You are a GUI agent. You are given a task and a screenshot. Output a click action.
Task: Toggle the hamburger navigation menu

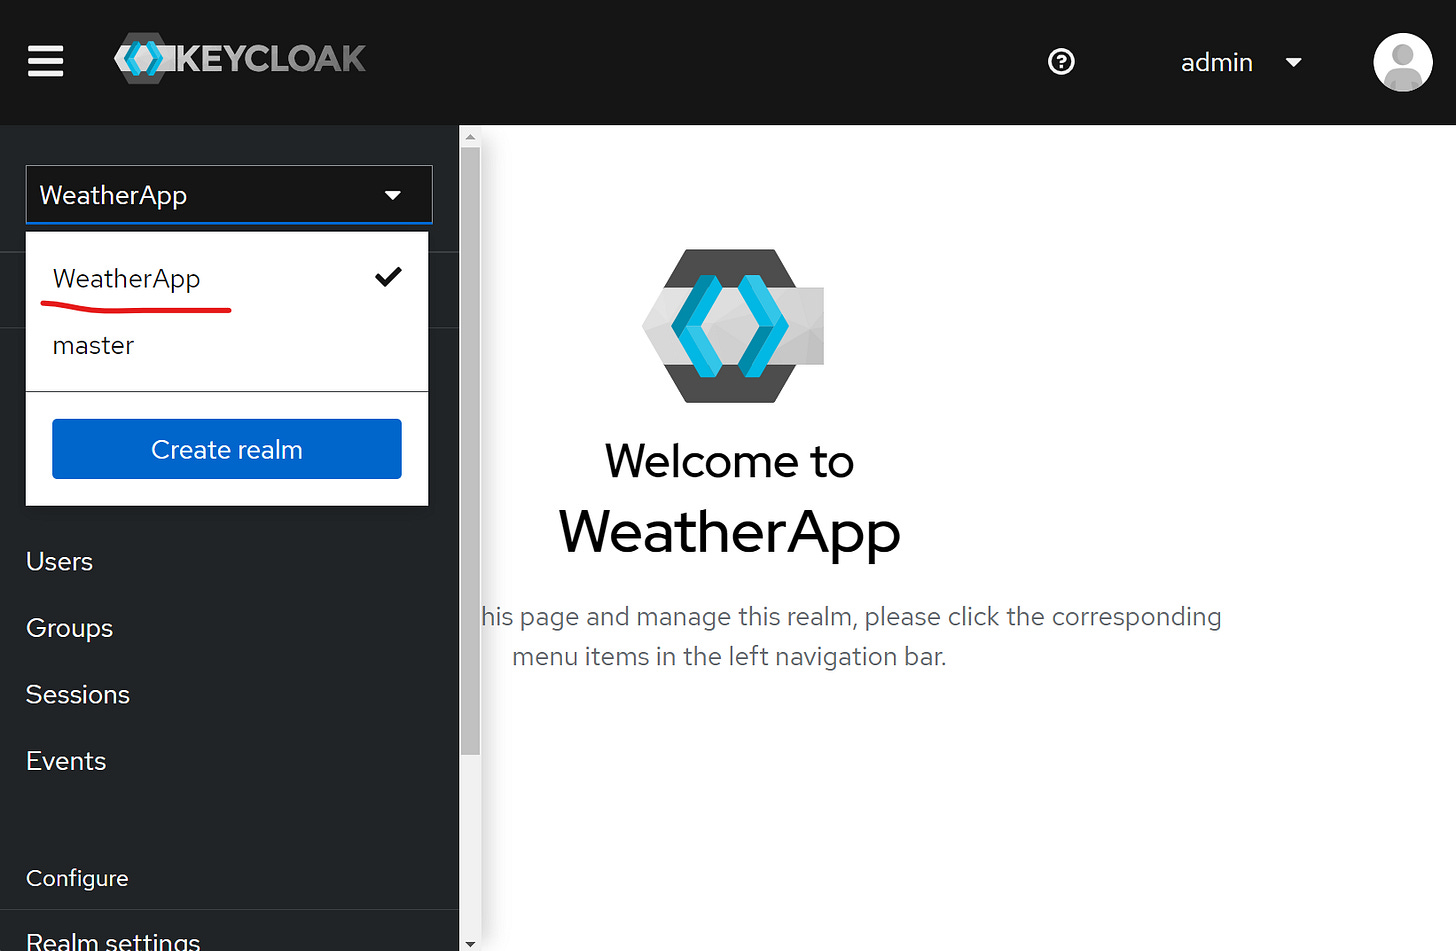(x=45, y=61)
